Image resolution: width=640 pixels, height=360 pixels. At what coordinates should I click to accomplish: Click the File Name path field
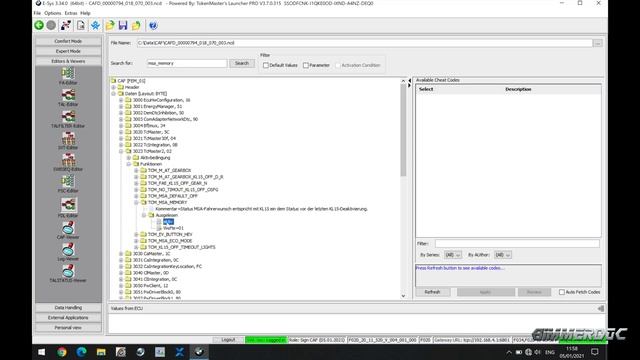point(364,43)
